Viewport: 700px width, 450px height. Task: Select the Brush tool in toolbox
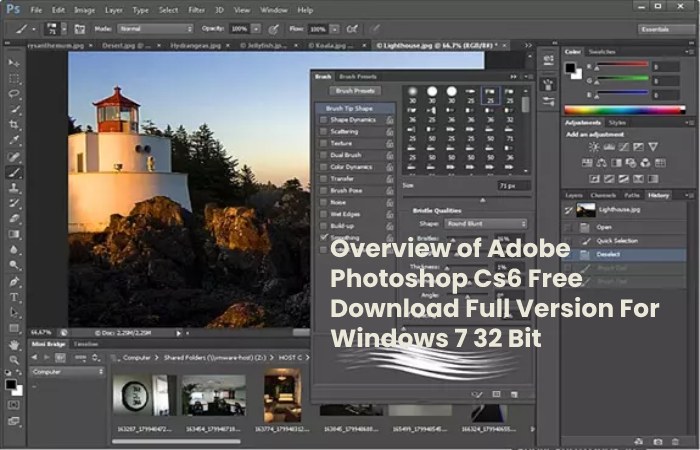[14, 172]
